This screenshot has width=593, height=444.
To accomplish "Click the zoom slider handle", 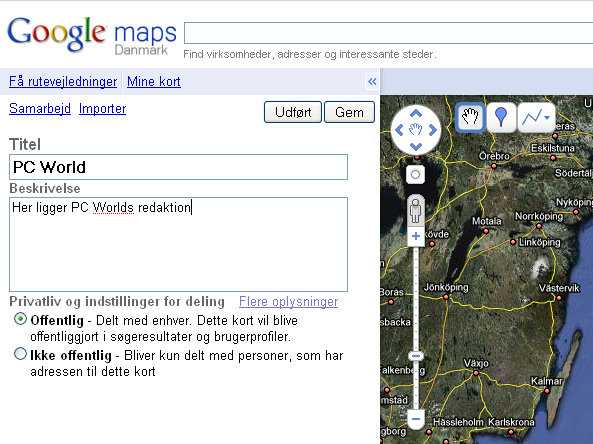I will [416, 356].
